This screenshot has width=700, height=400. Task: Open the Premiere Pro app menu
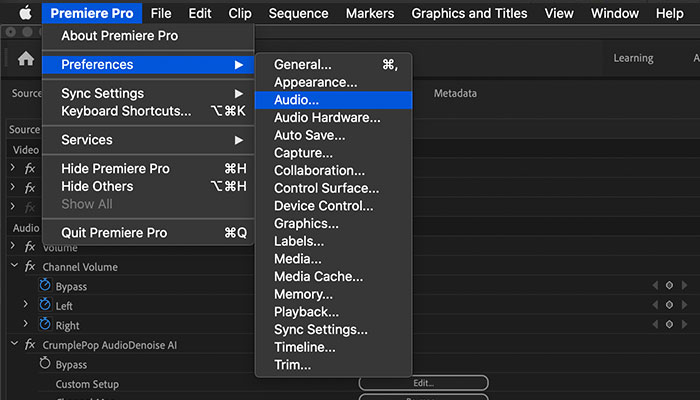point(92,13)
